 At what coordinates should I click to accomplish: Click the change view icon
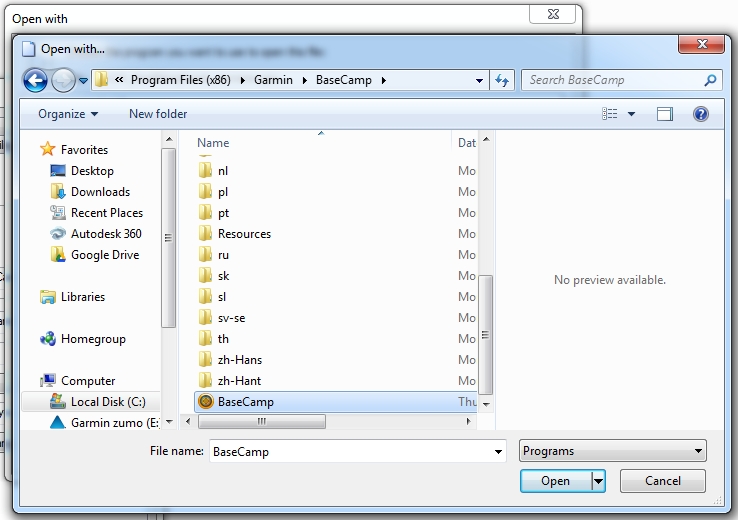click(x=610, y=114)
